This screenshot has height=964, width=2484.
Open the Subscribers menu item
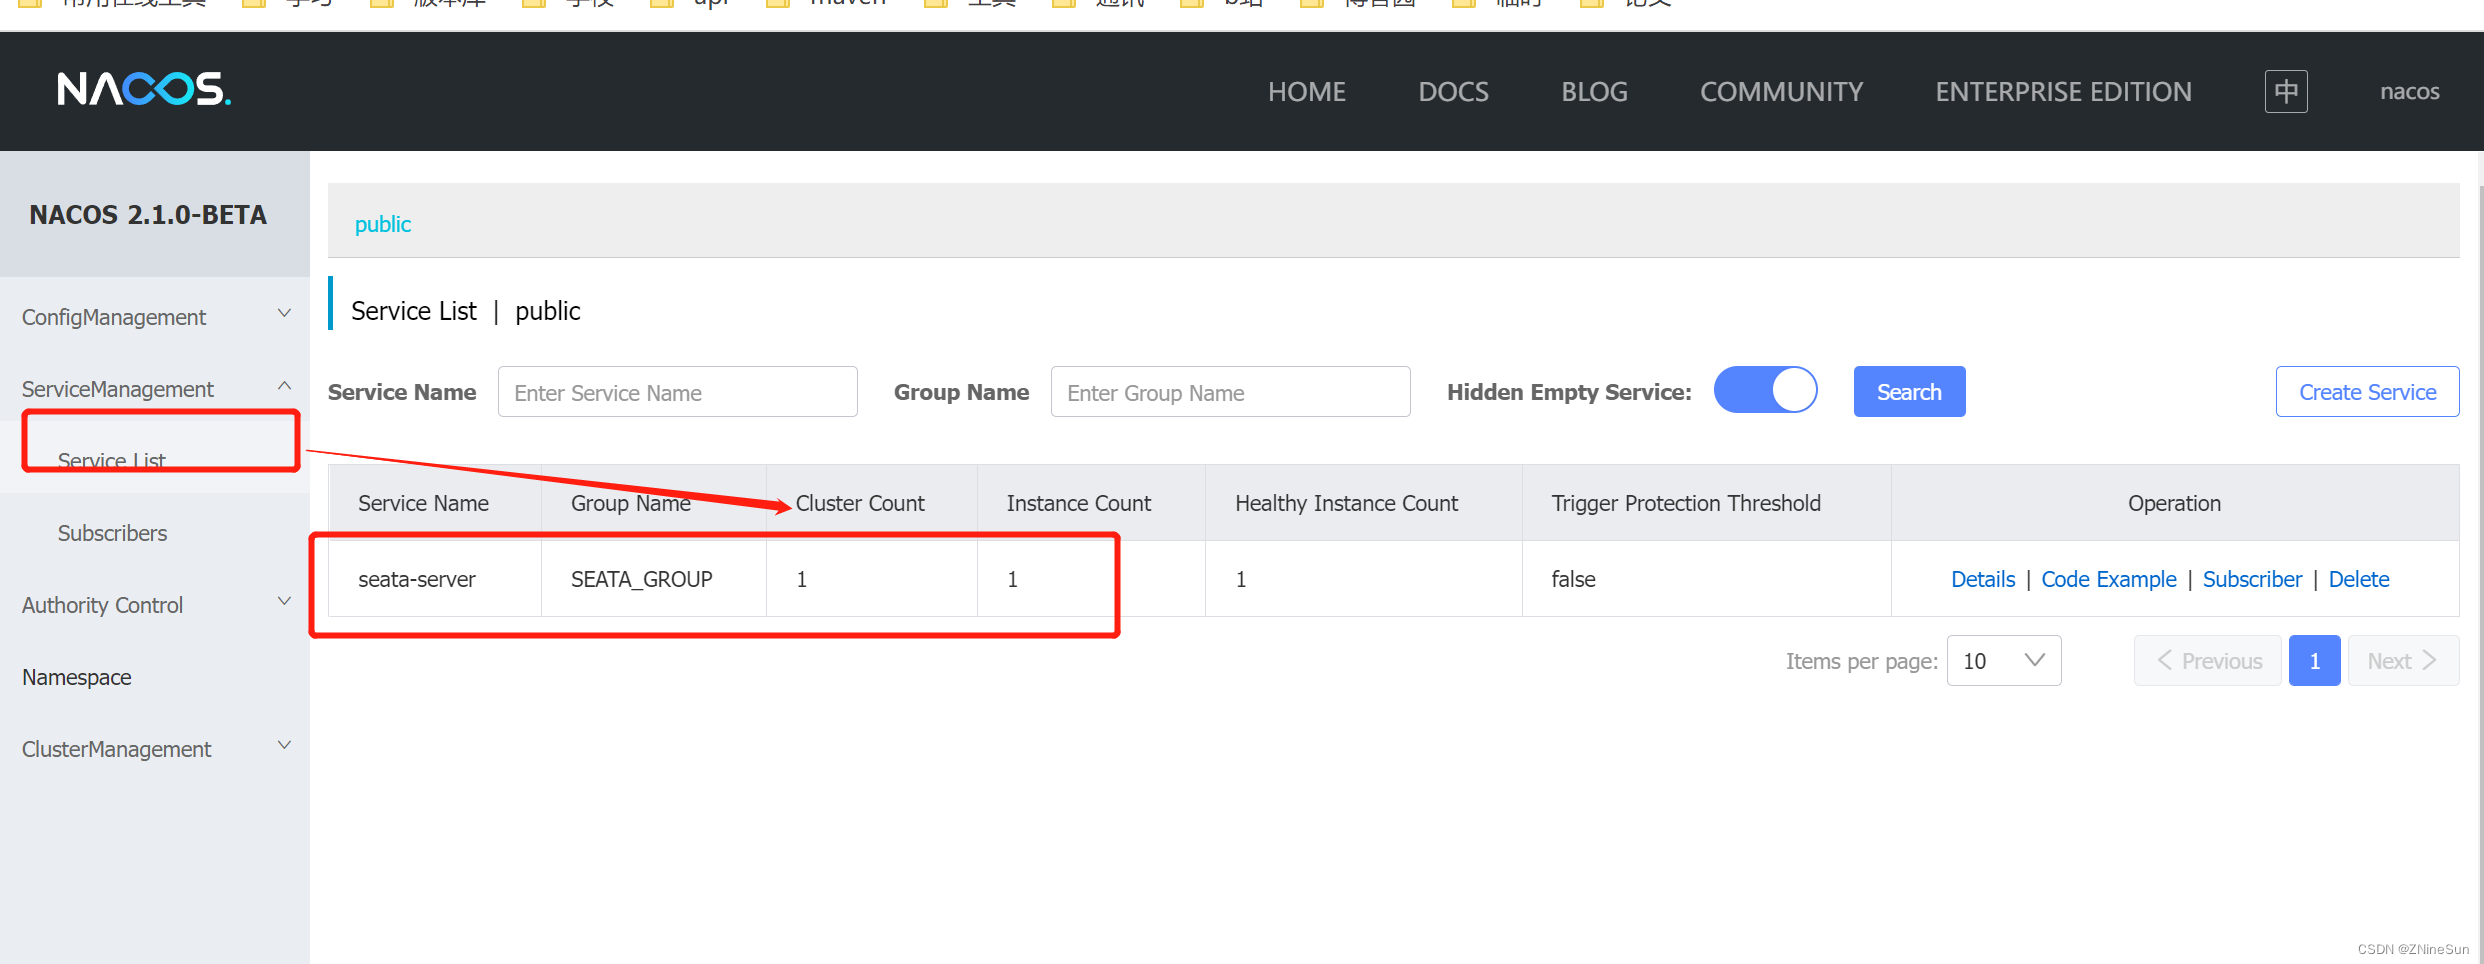pyautogui.click(x=112, y=533)
